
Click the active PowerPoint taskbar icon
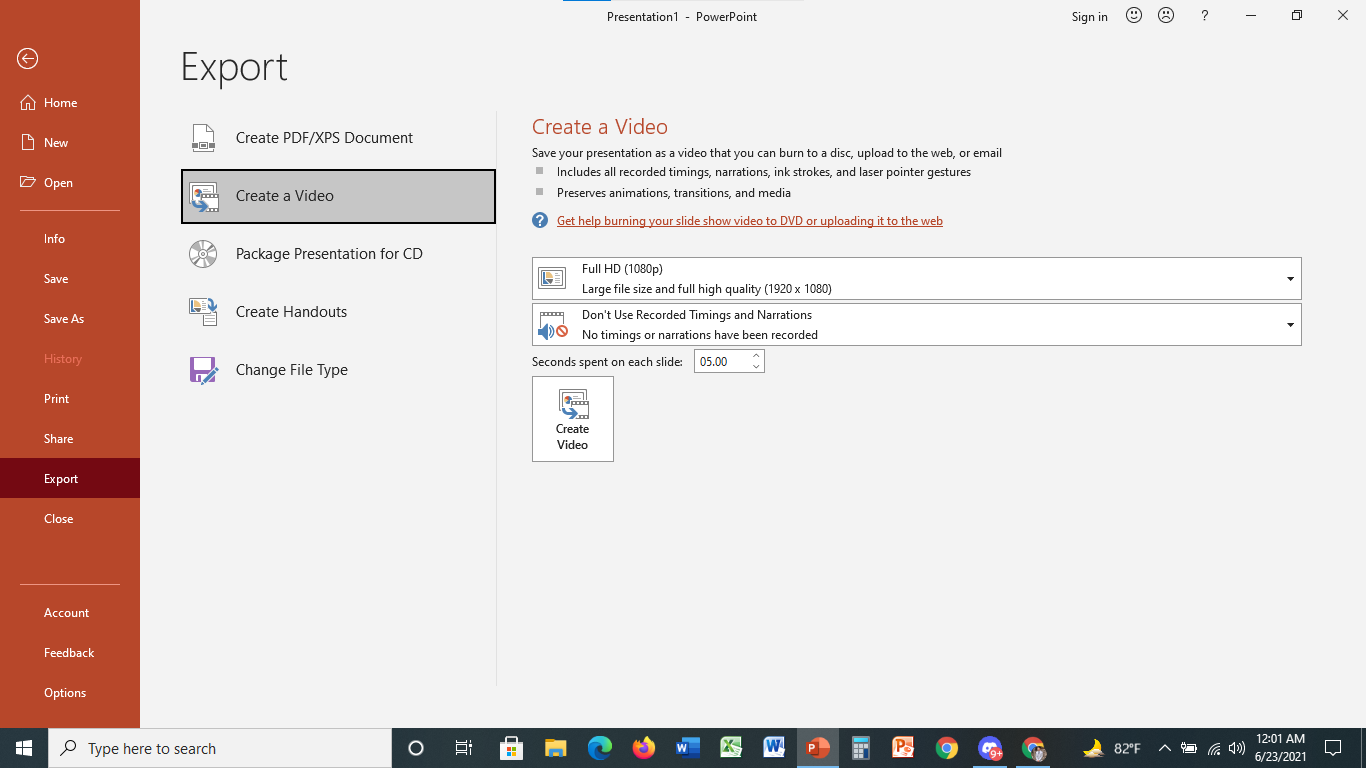point(818,748)
